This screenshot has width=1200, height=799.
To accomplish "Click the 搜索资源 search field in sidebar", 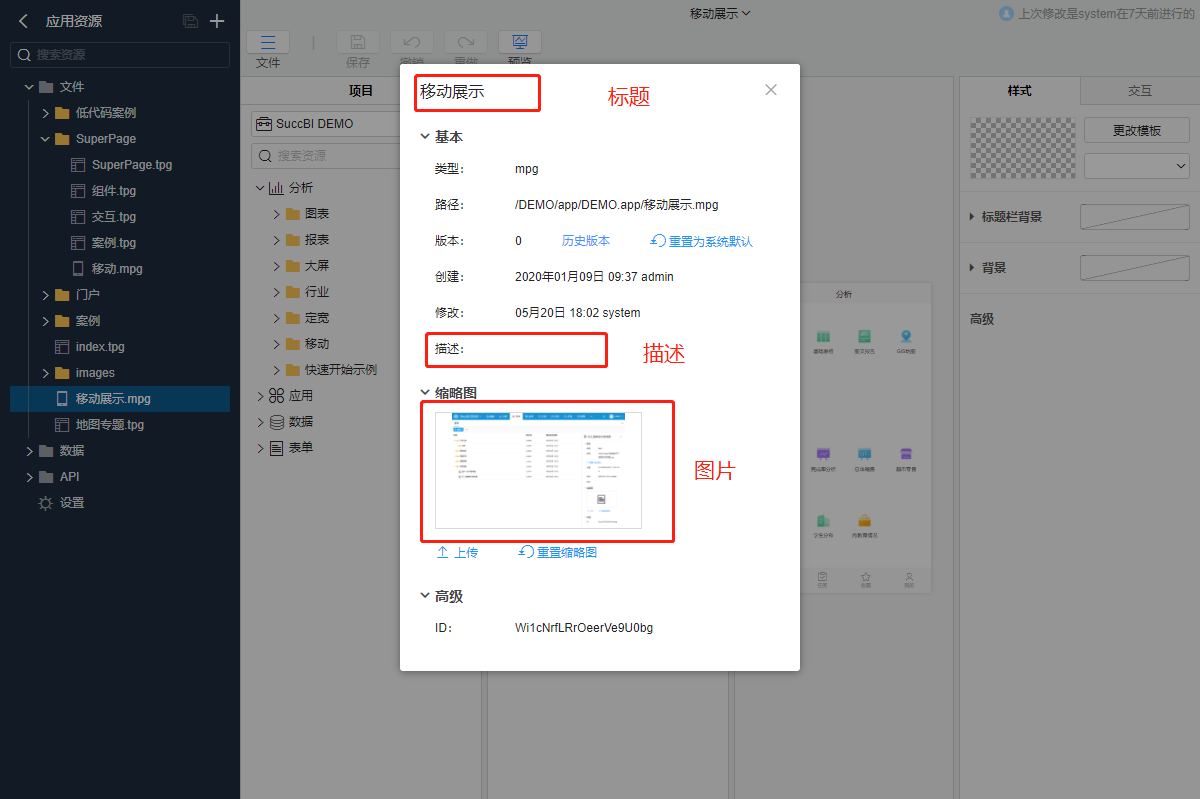I will [120, 55].
